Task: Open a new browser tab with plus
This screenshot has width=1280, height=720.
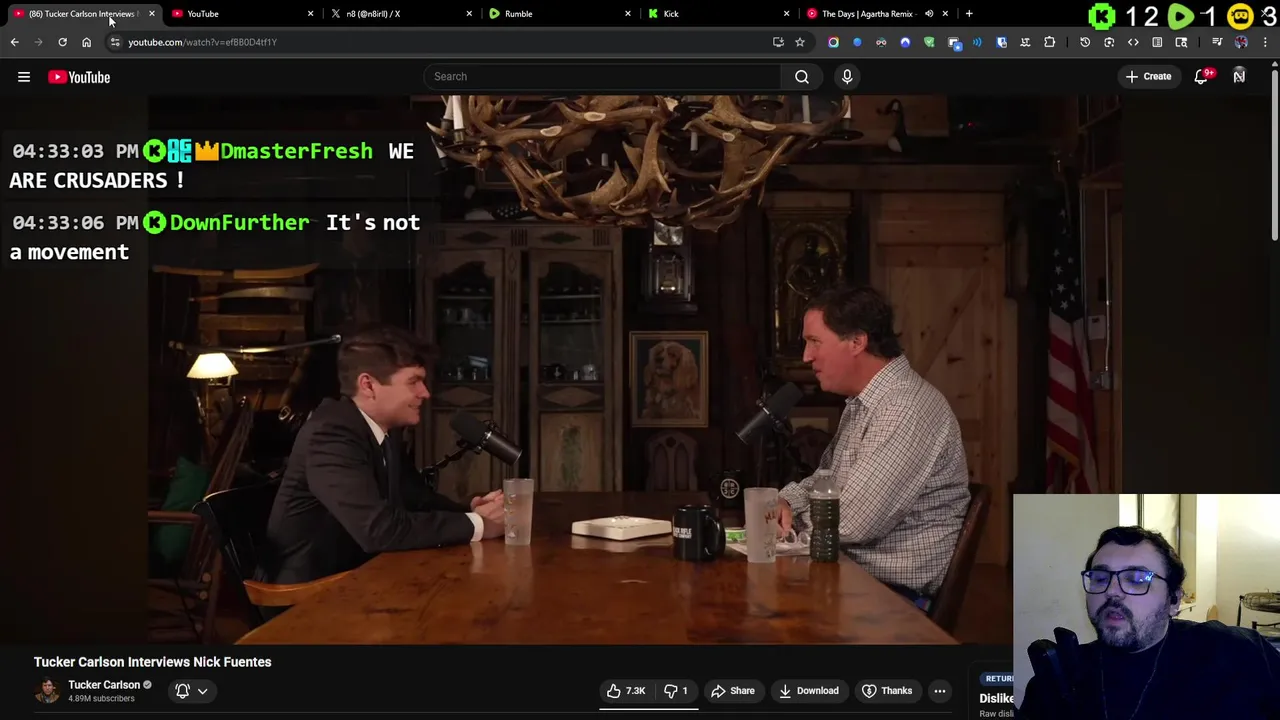Action: pos(969,14)
